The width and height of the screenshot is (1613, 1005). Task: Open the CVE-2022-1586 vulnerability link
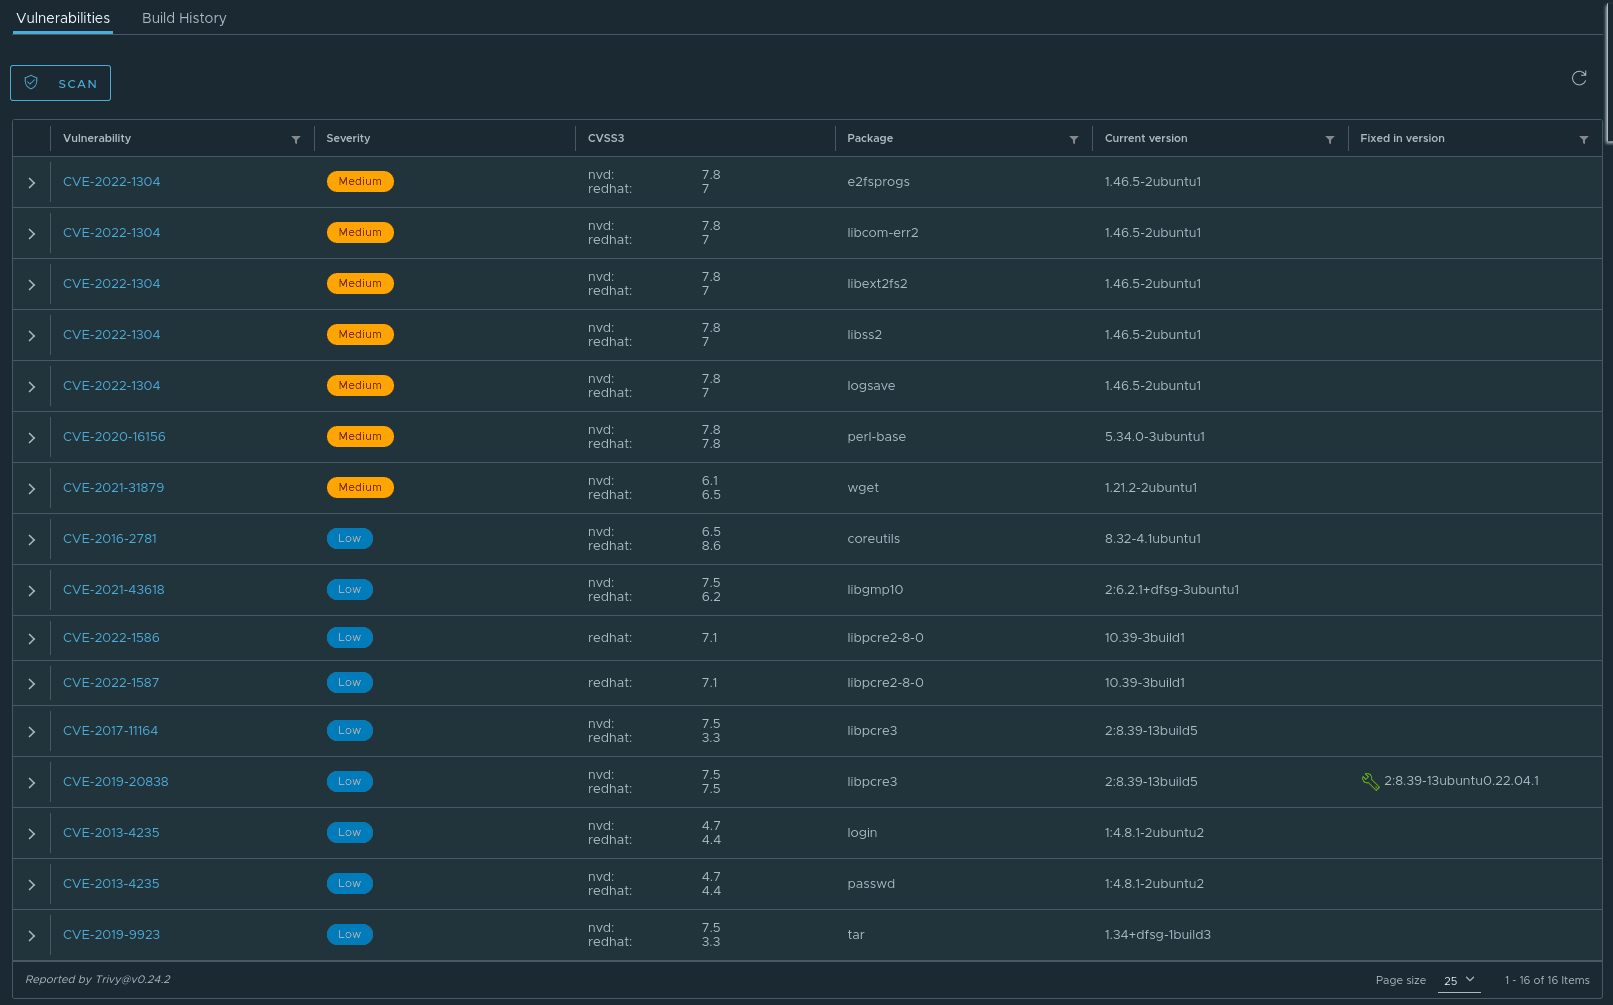coord(111,638)
